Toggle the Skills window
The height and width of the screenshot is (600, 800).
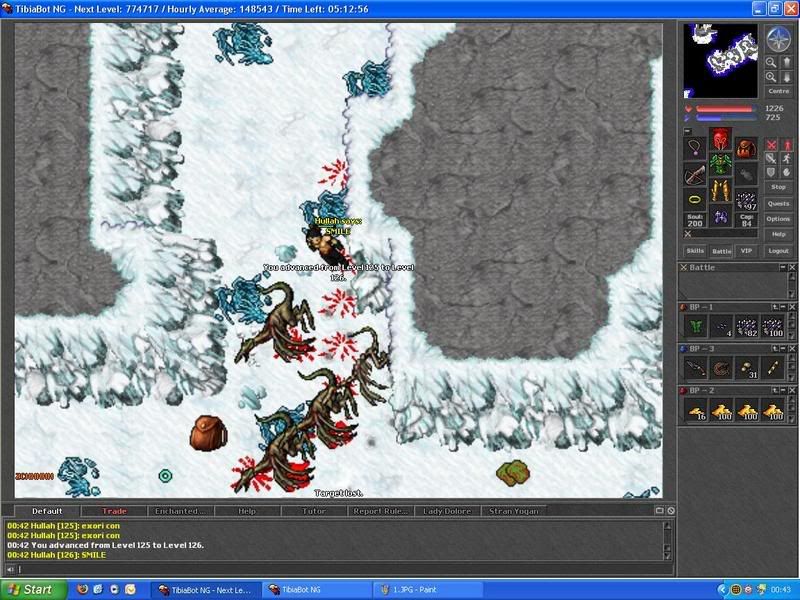click(x=695, y=251)
